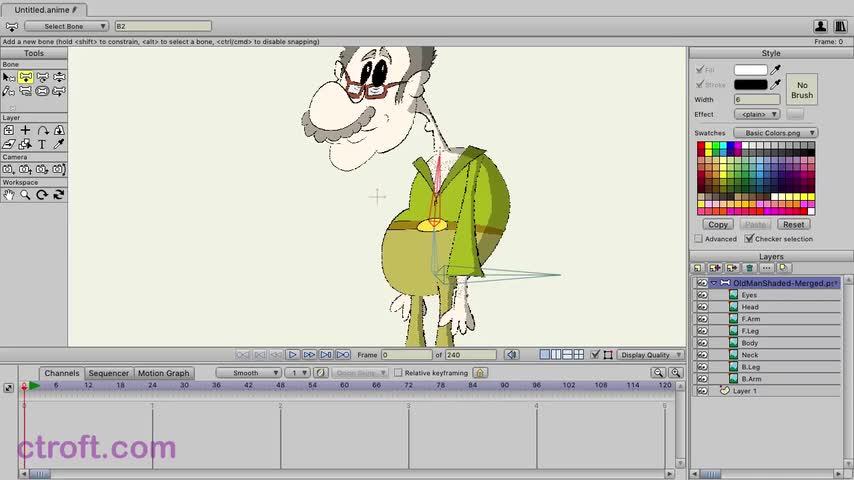Select the Zoom Camera tool
The image size is (854, 480).
click(26, 169)
